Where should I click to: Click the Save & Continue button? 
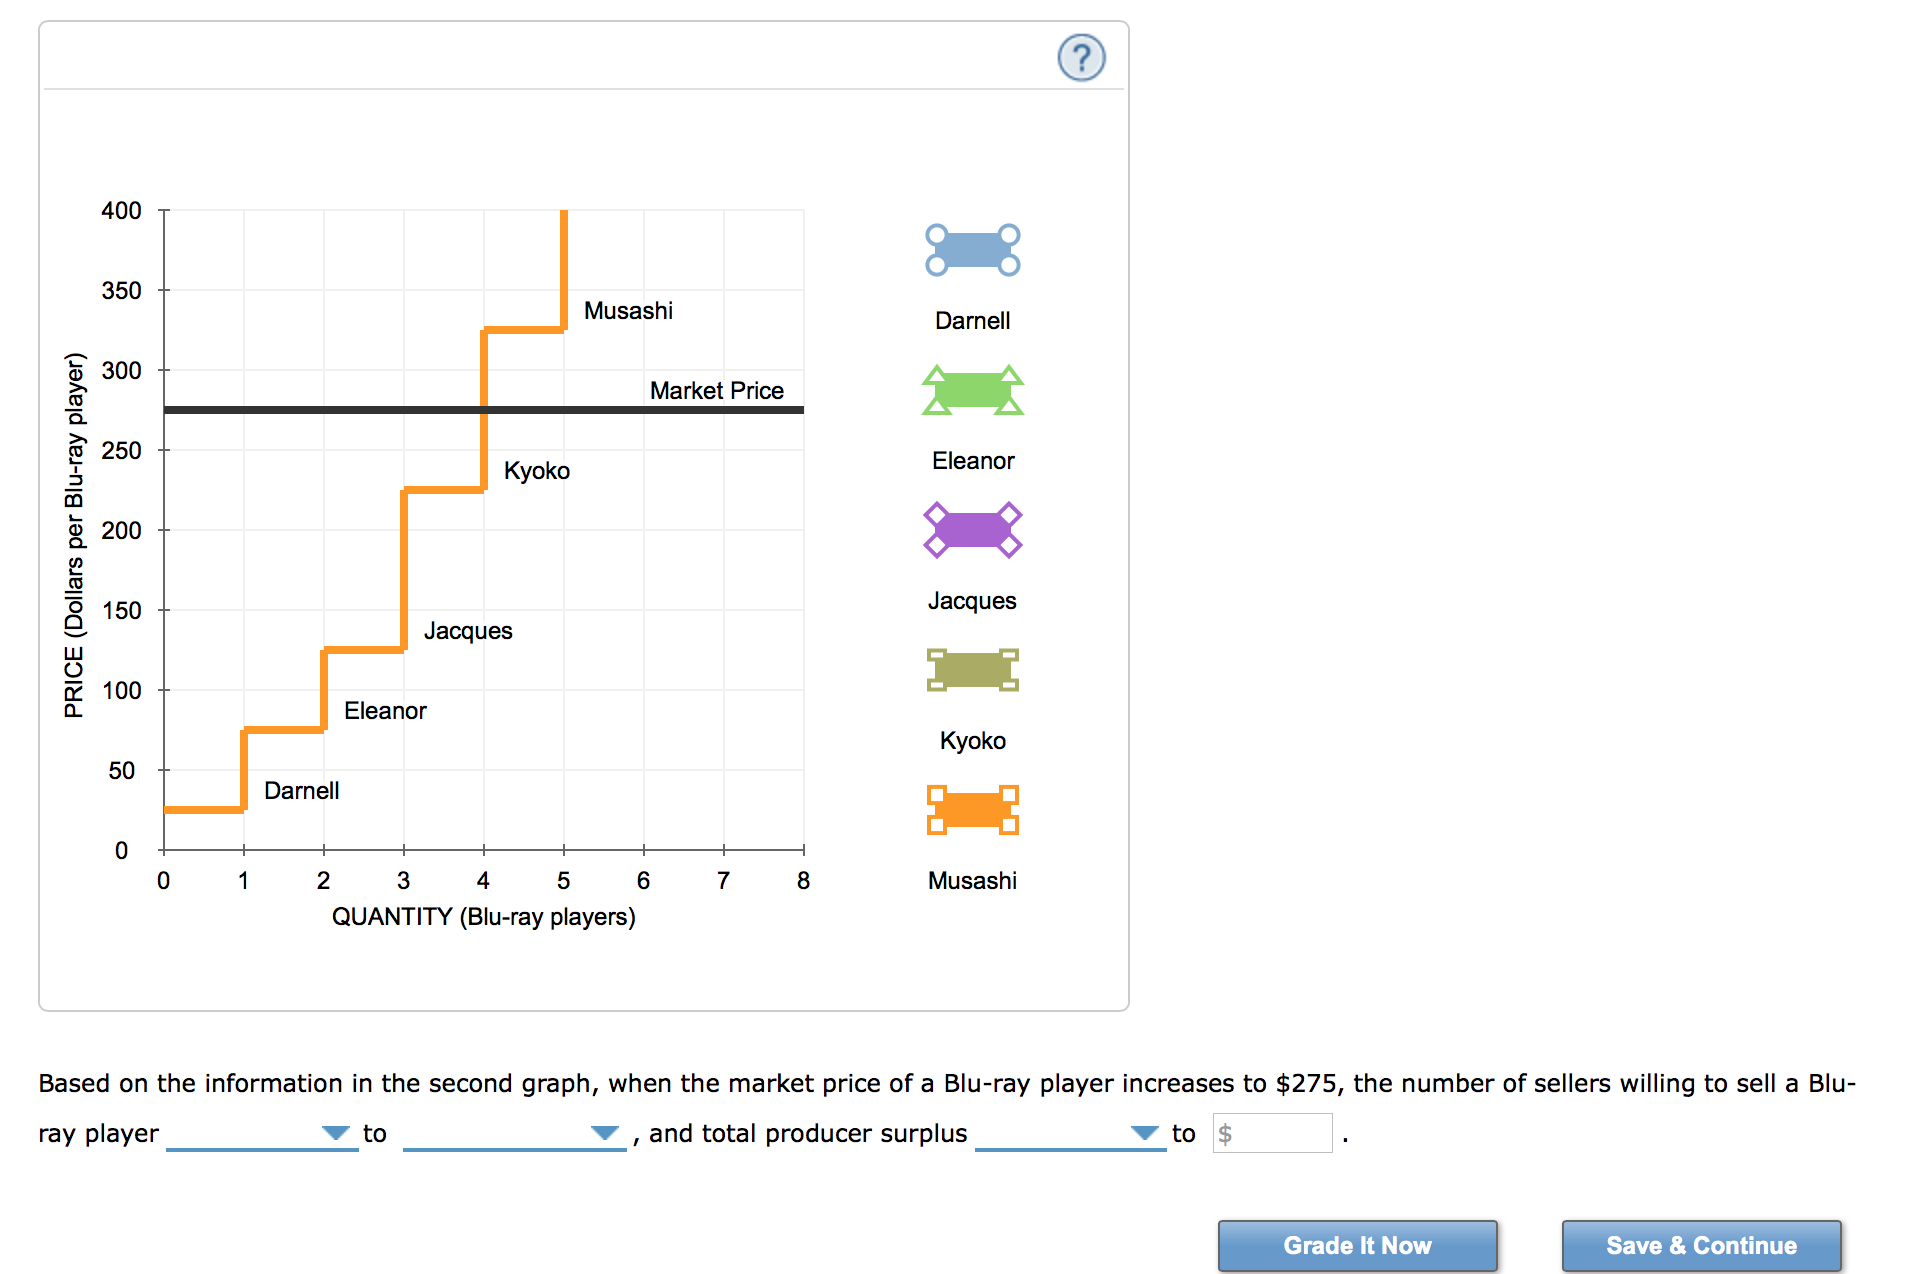(x=1702, y=1245)
